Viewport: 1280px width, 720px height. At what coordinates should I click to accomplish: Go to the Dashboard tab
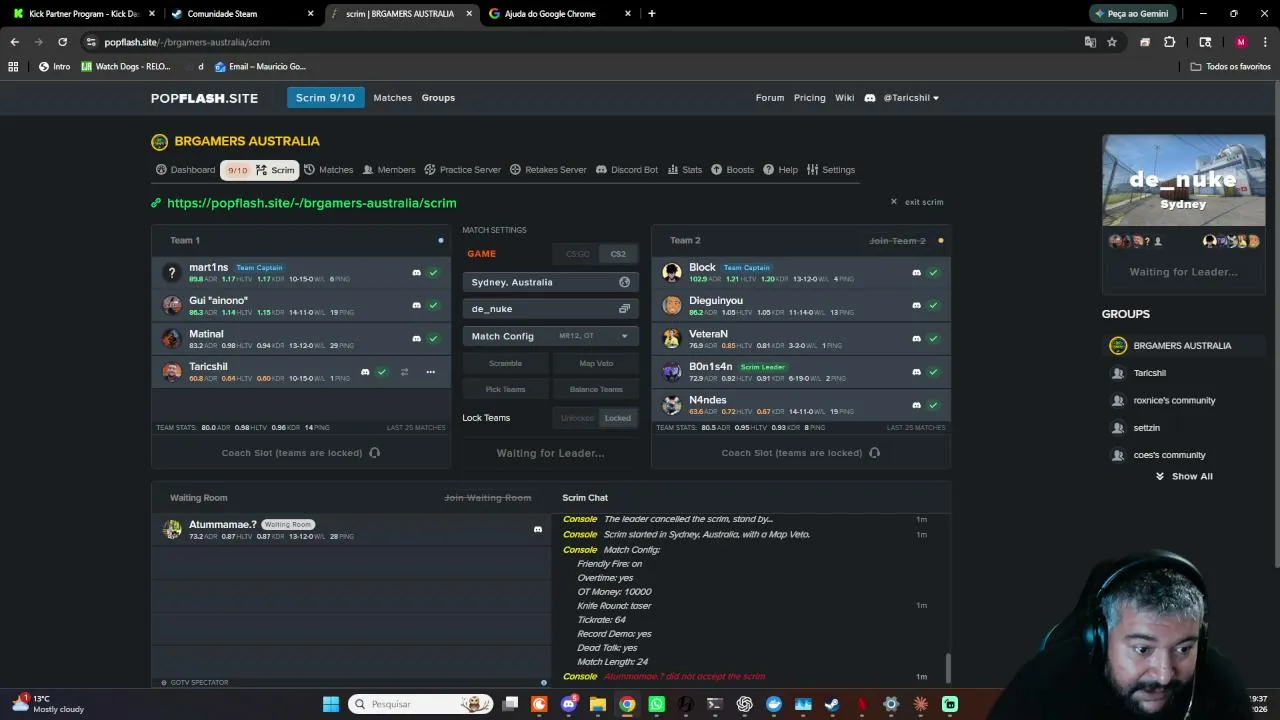186,170
